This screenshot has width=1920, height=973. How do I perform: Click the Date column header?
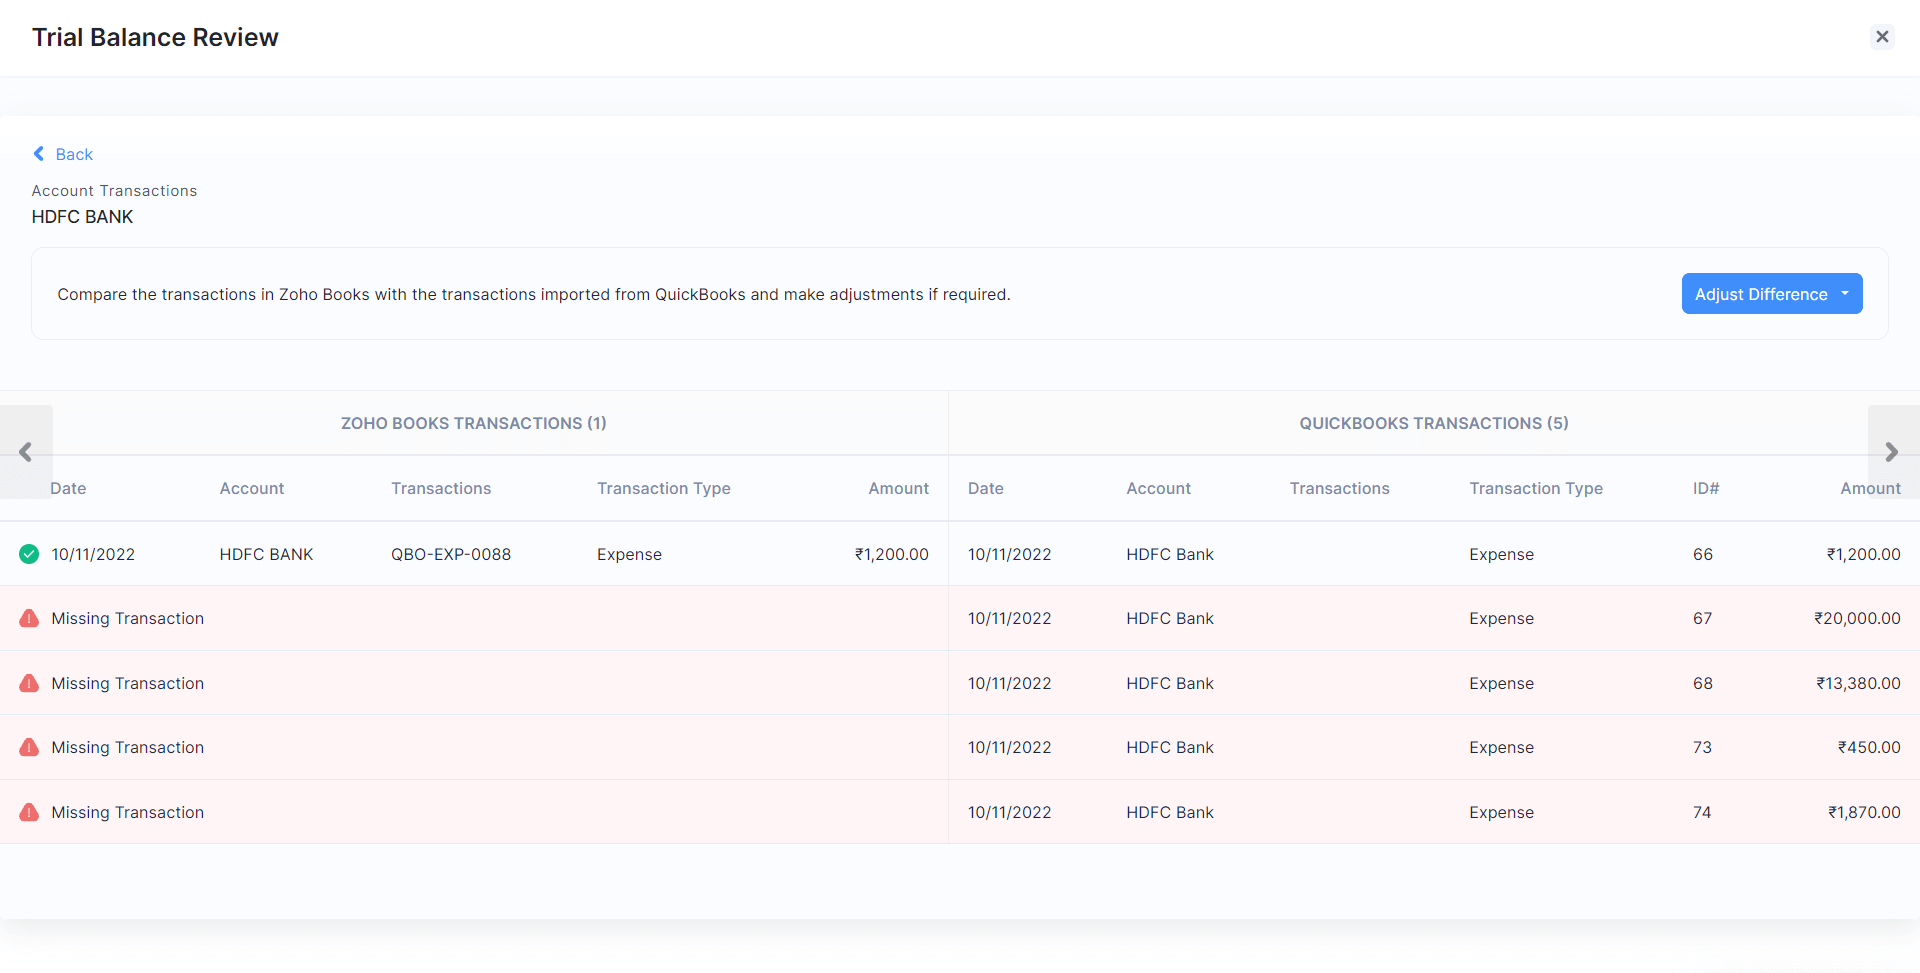point(68,488)
